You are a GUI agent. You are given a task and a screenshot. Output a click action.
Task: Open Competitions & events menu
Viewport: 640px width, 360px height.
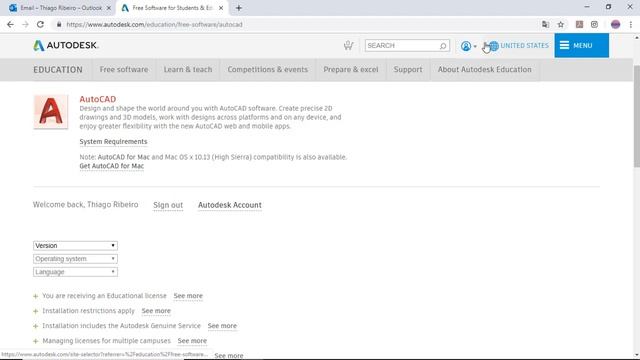pos(268,69)
